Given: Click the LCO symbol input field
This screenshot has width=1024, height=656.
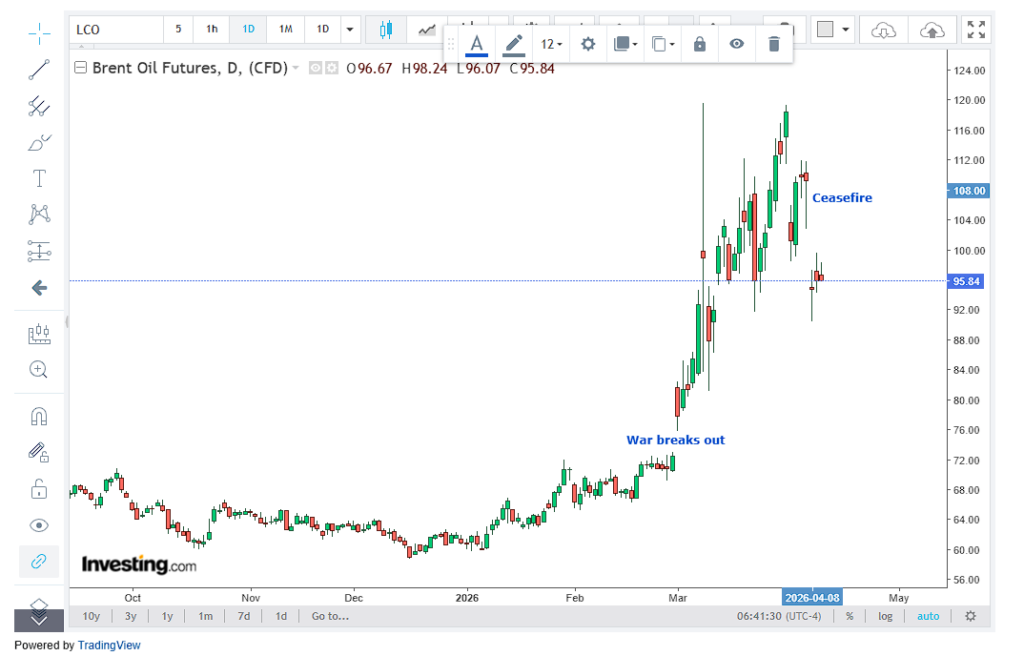Looking at the screenshot, I should click(110, 29).
